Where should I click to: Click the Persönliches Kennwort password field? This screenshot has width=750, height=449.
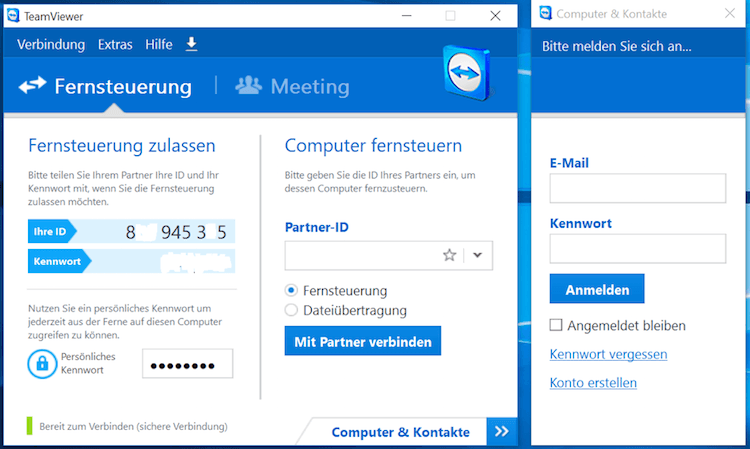[188, 363]
